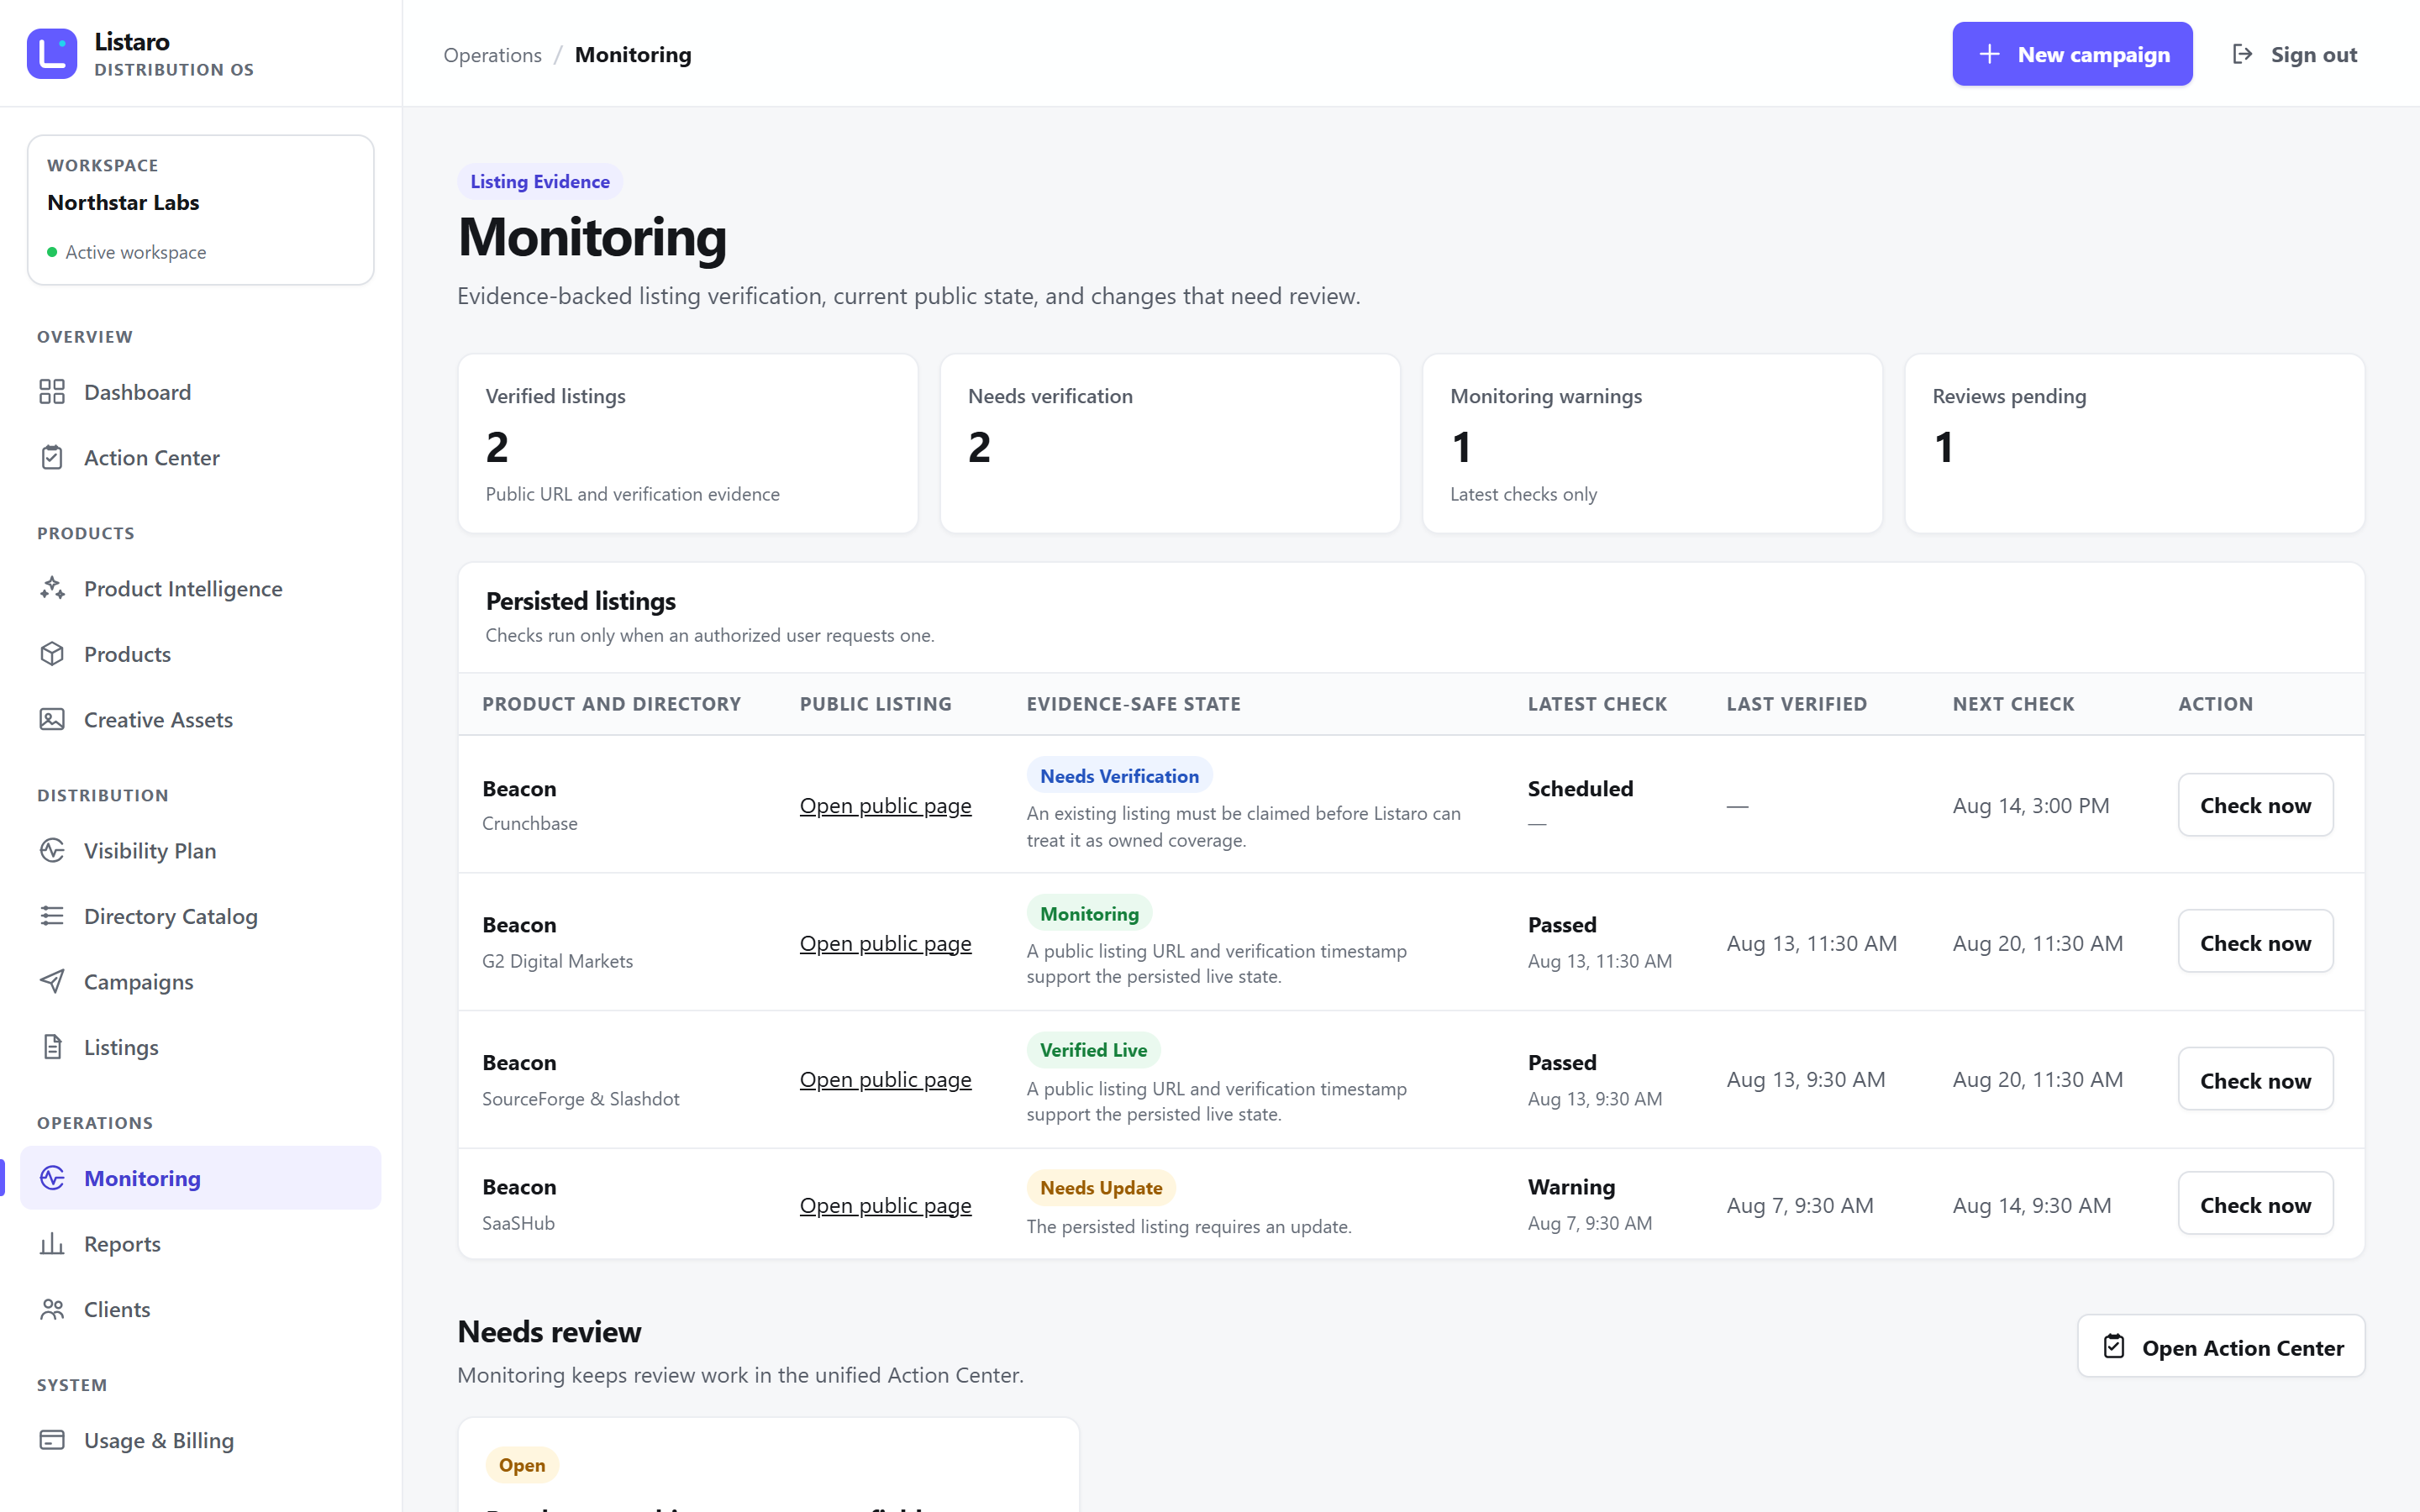
Task: Click the Monitoring warnings stat card
Action: click(1652, 443)
